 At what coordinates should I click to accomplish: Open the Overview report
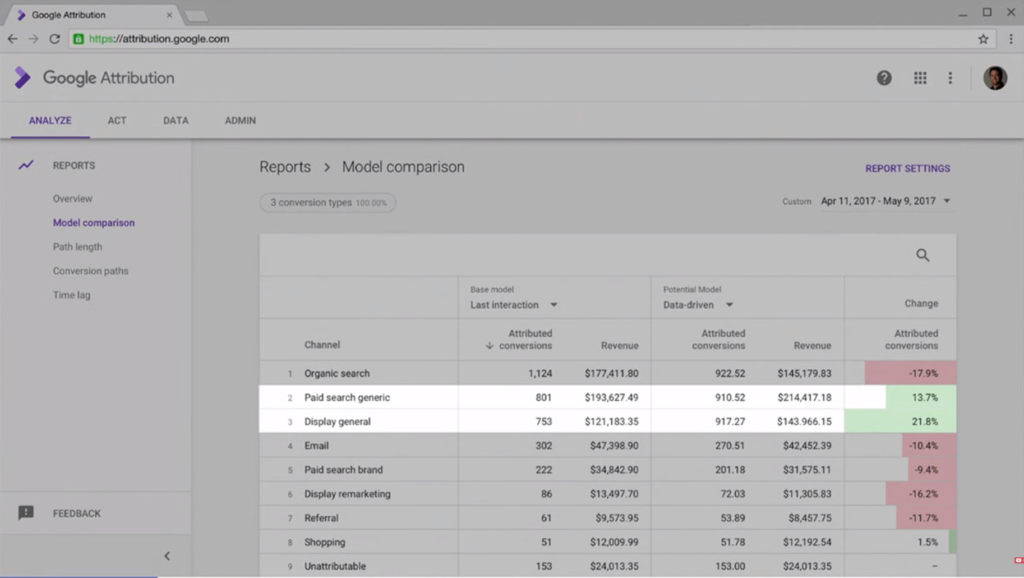[72, 199]
